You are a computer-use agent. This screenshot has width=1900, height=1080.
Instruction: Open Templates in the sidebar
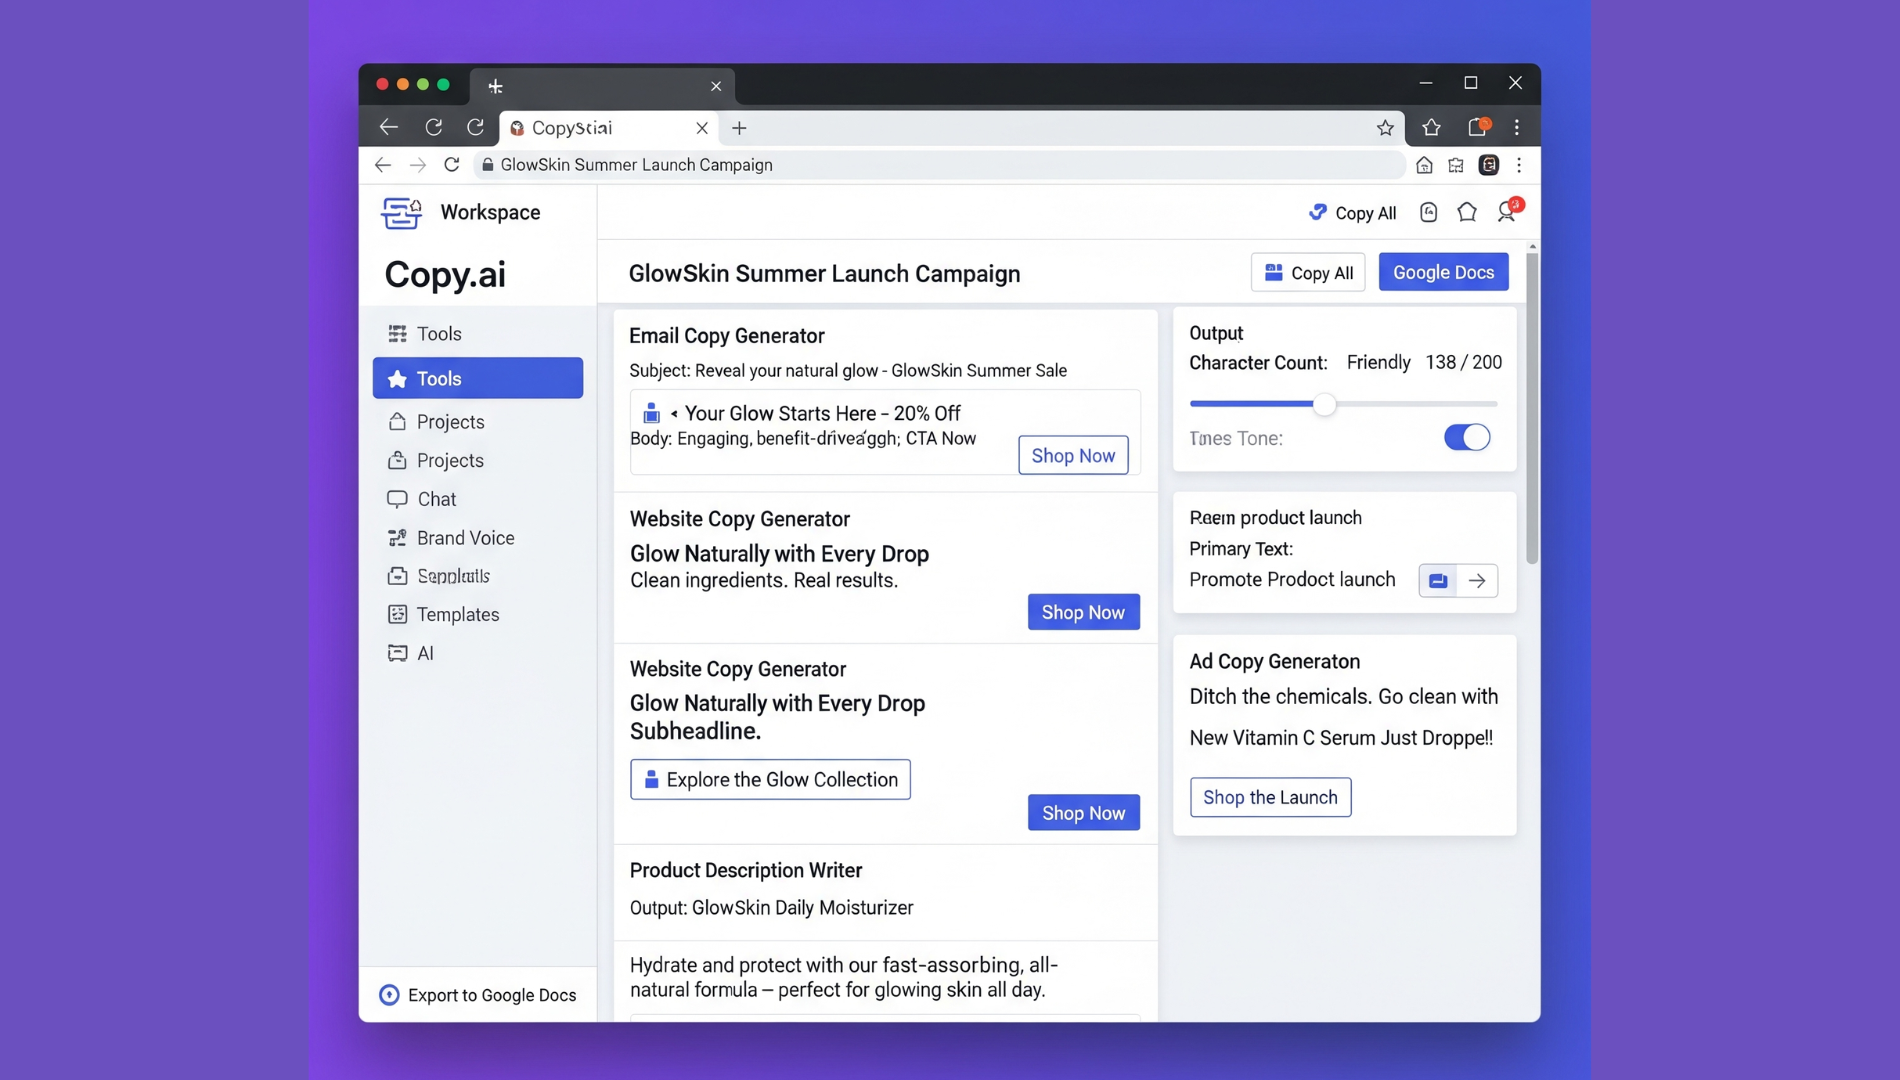coord(478,615)
